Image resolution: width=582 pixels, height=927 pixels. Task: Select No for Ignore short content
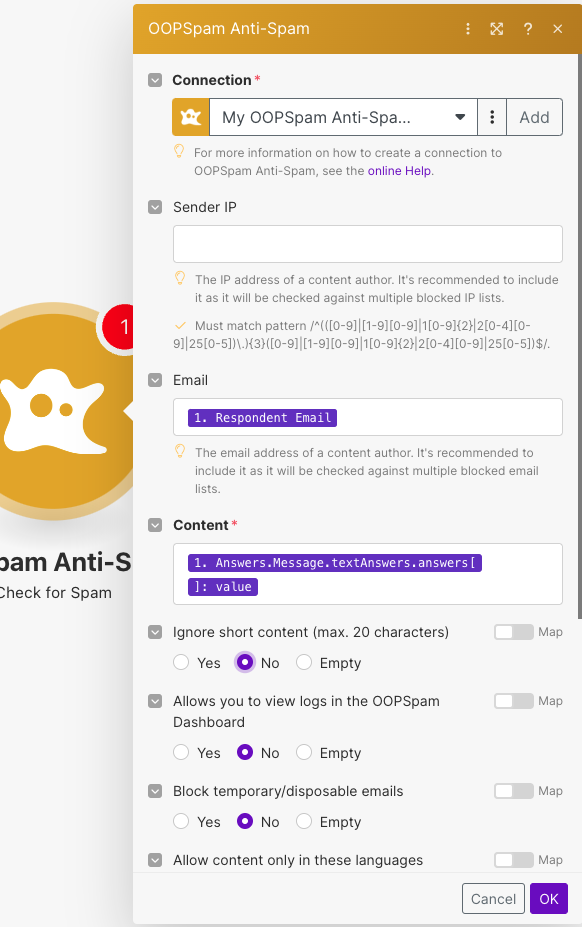[x=245, y=662]
